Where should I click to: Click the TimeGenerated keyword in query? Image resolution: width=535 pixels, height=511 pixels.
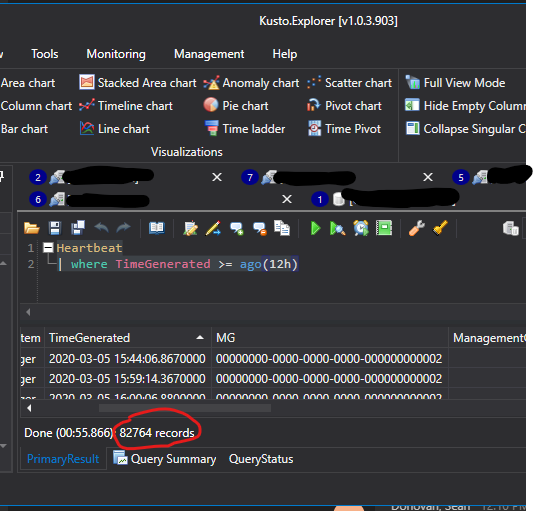click(163, 264)
